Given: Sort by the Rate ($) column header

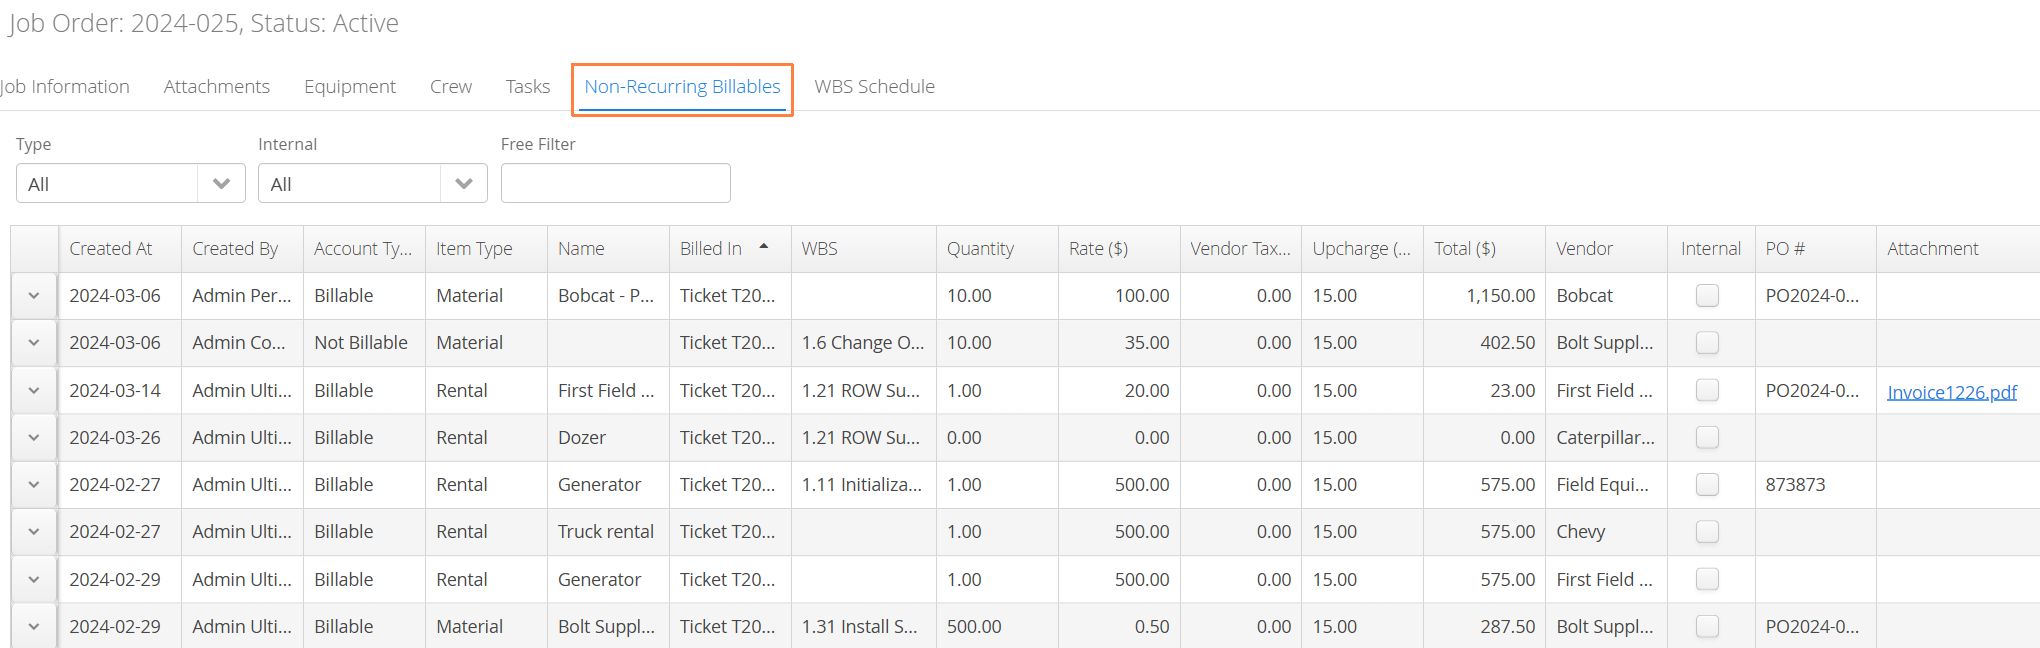Looking at the screenshot, I should tap(1119, 249).
